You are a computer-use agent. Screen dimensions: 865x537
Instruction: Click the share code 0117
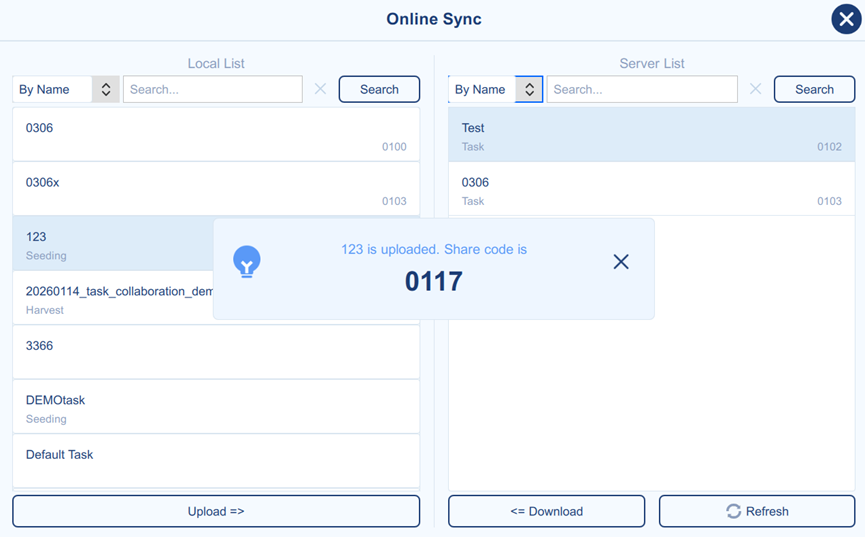click(x=434, y=281)
